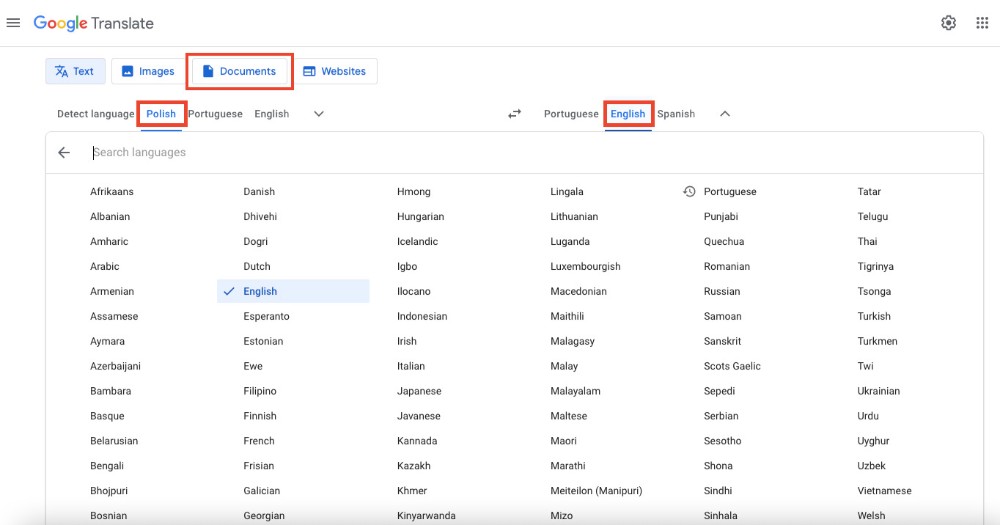Select English in target language bar
The height and width of the screenshot is (525, 1000).
click(x=628, y=114)
